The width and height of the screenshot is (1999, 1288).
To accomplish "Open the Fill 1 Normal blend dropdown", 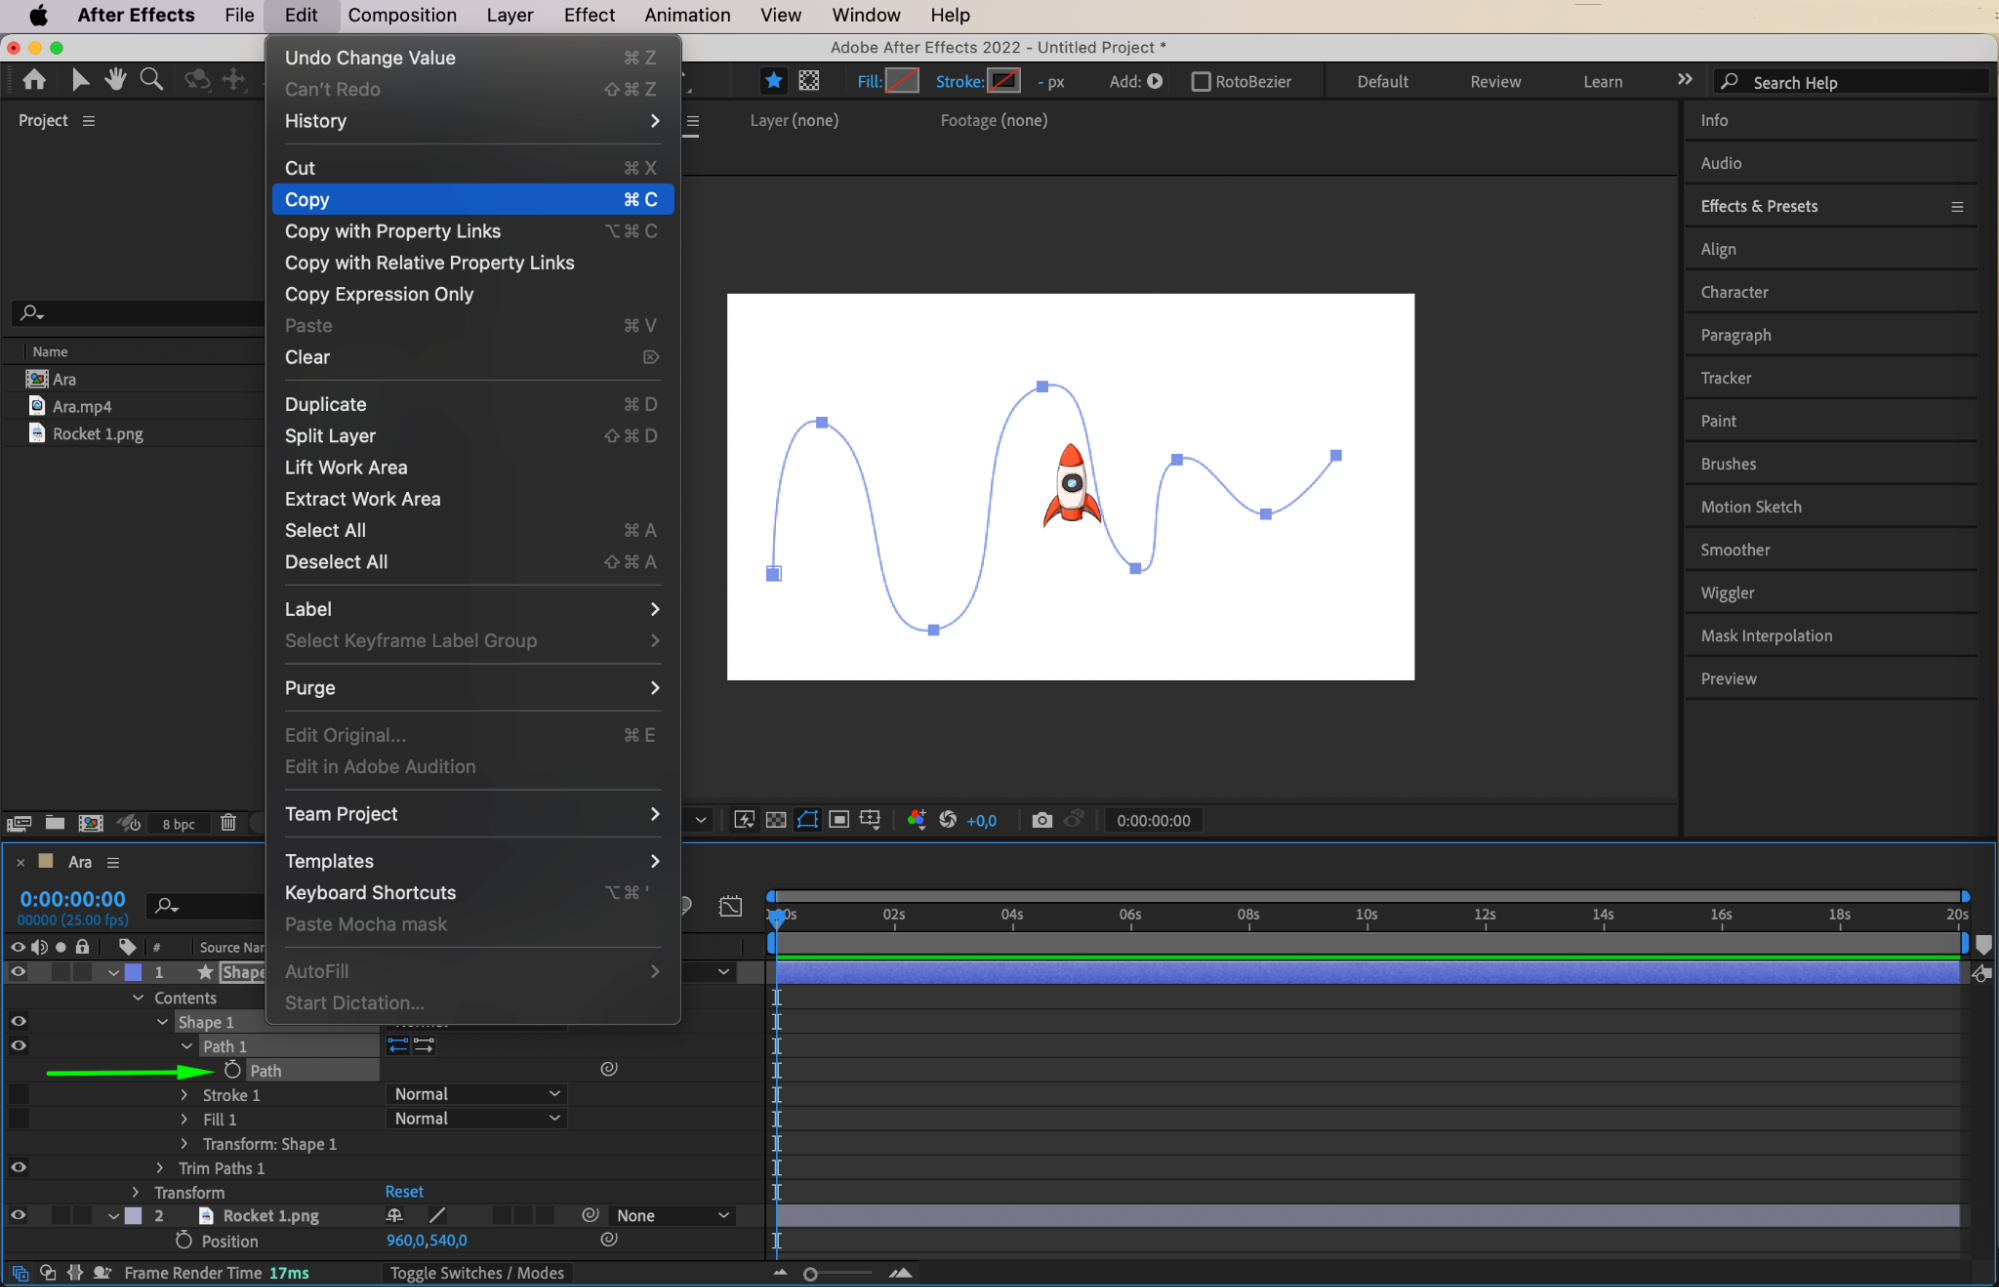I will [x=476, y=1118].
